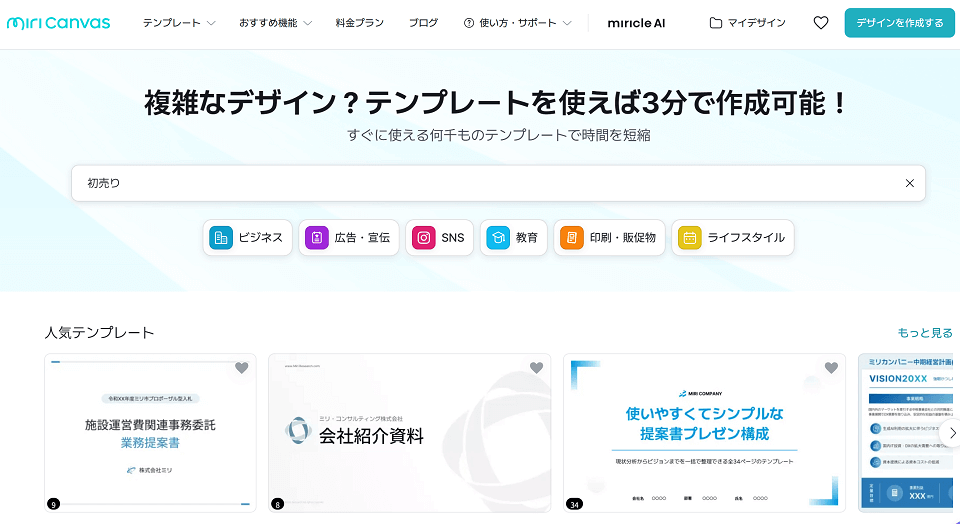
Task: Choose the 教育 category chip
Action: [513, 238]
